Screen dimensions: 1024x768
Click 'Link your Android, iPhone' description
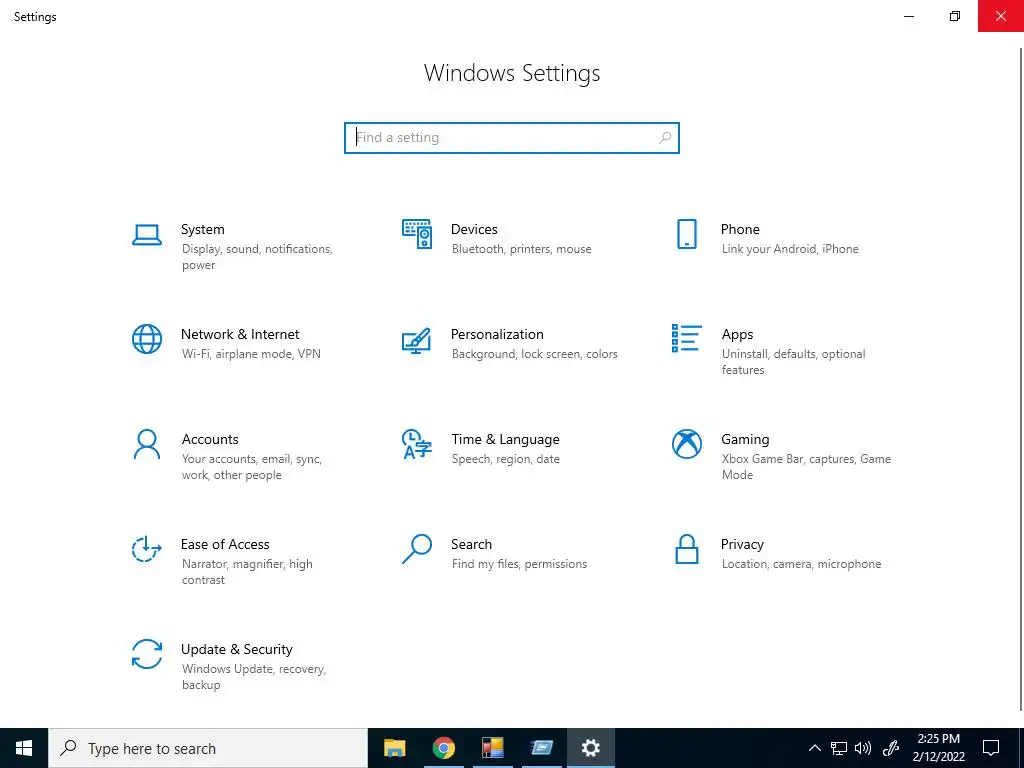[x=790, y=249]
